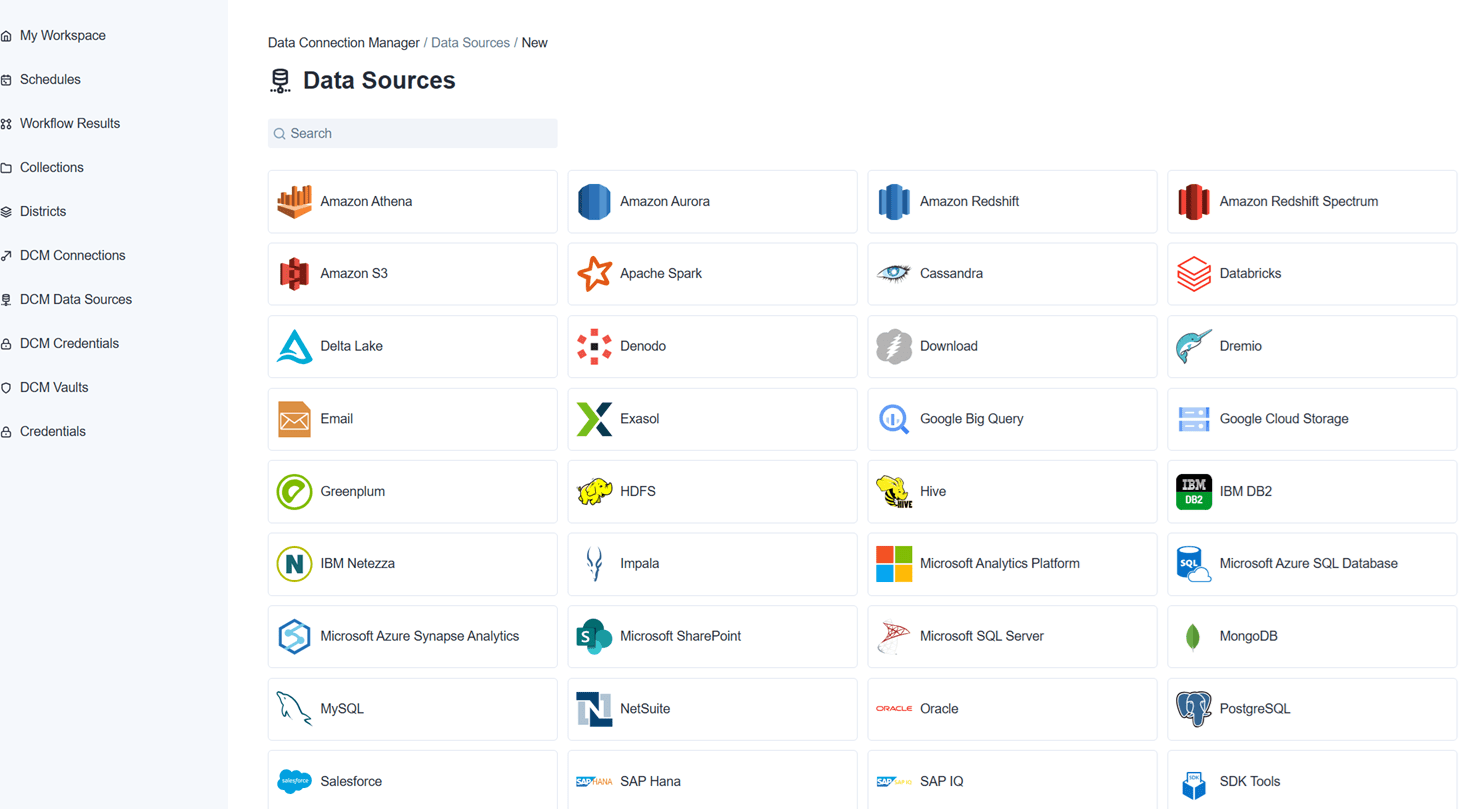1476x809 pixels.
Task: Click the Databricks logo icon
Action: (x=1194, y=274)
